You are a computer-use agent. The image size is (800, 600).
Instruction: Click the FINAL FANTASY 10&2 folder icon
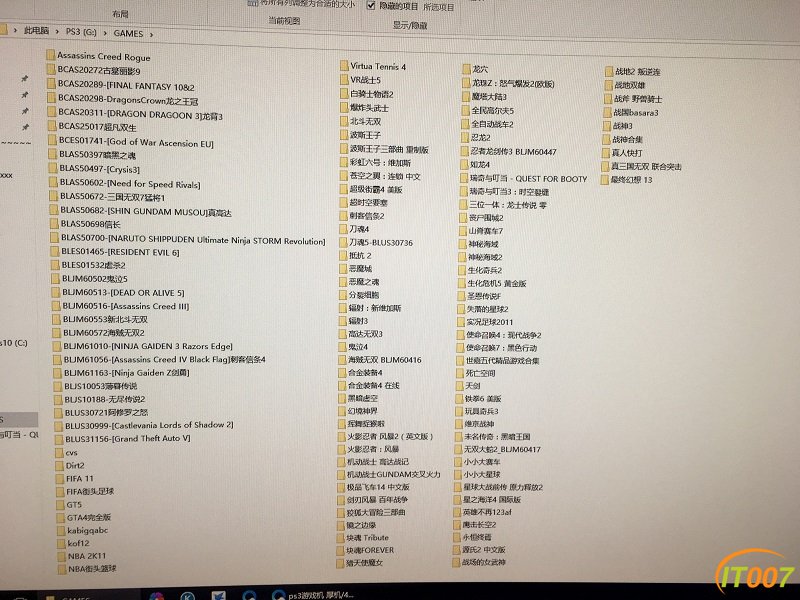click(51, 83)
